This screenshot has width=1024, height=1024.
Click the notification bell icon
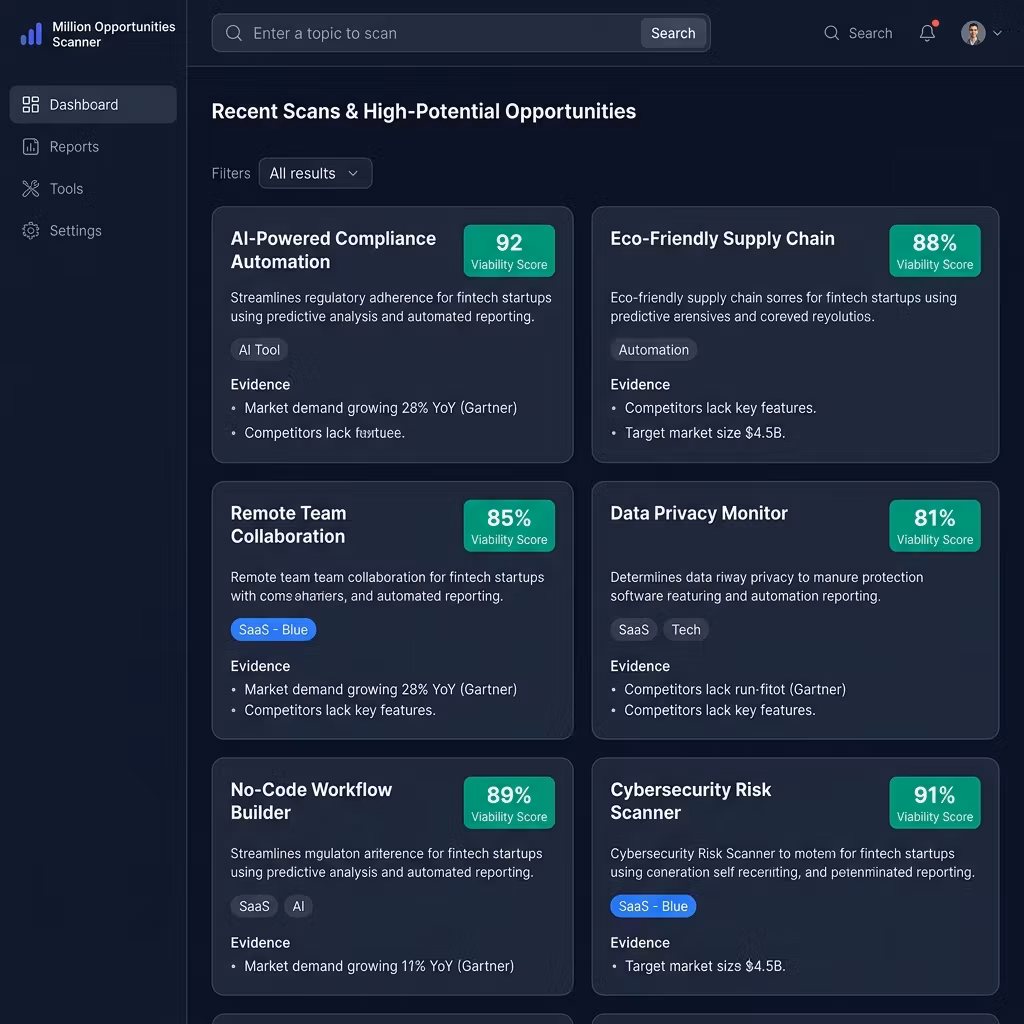[927, 33]
